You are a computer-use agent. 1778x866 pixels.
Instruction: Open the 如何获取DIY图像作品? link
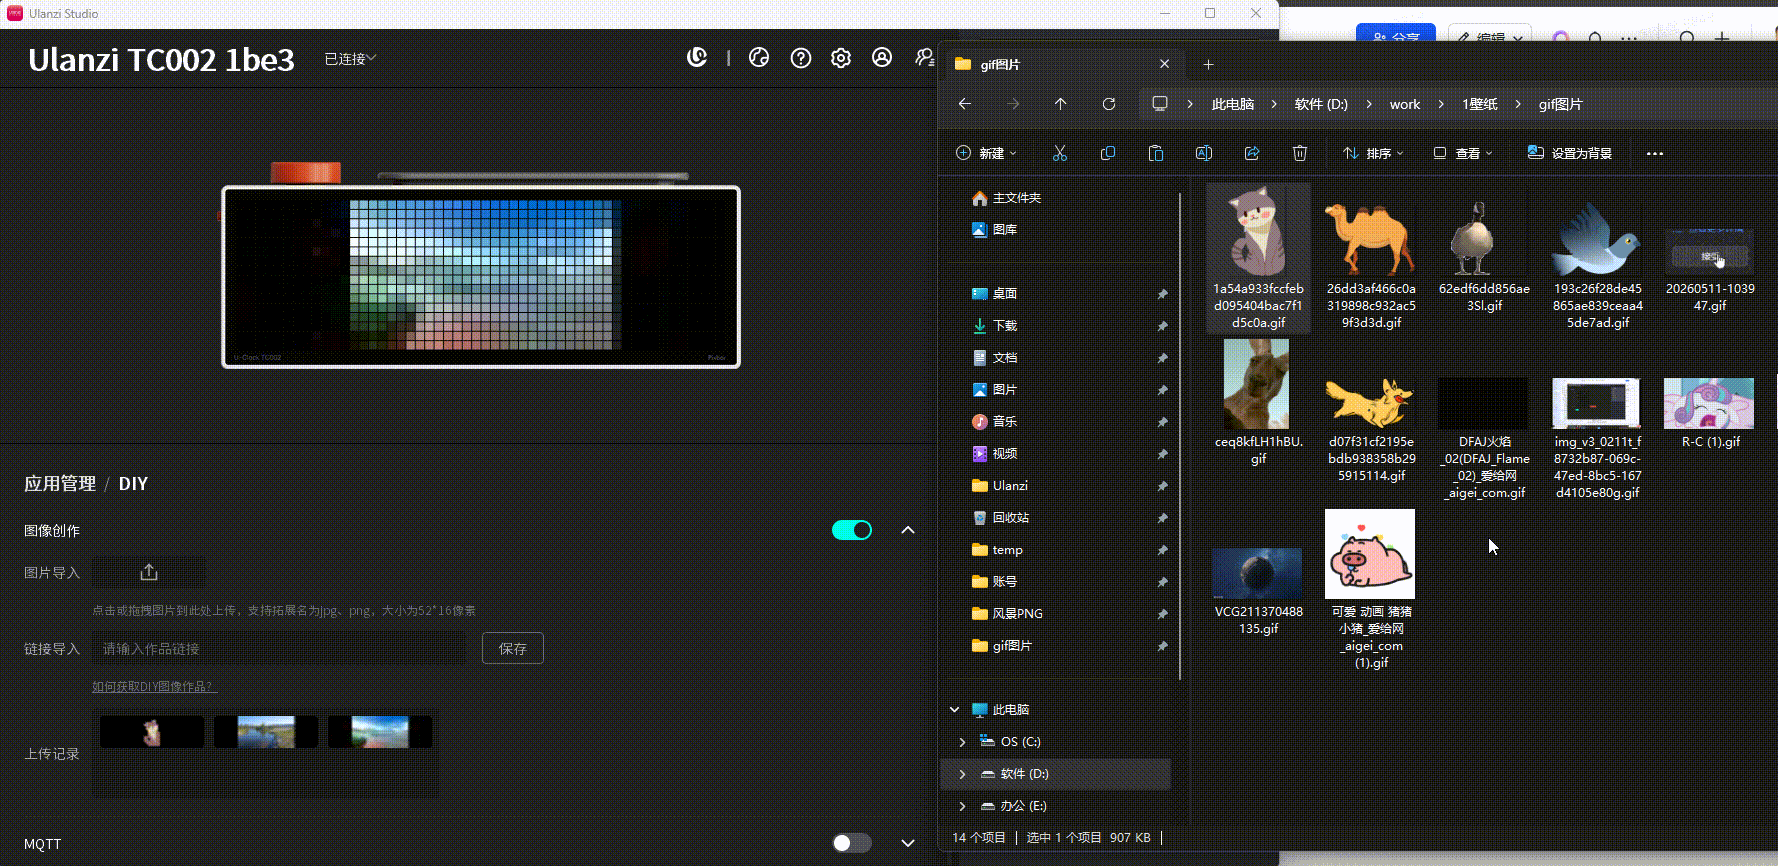tap(154, 687)
